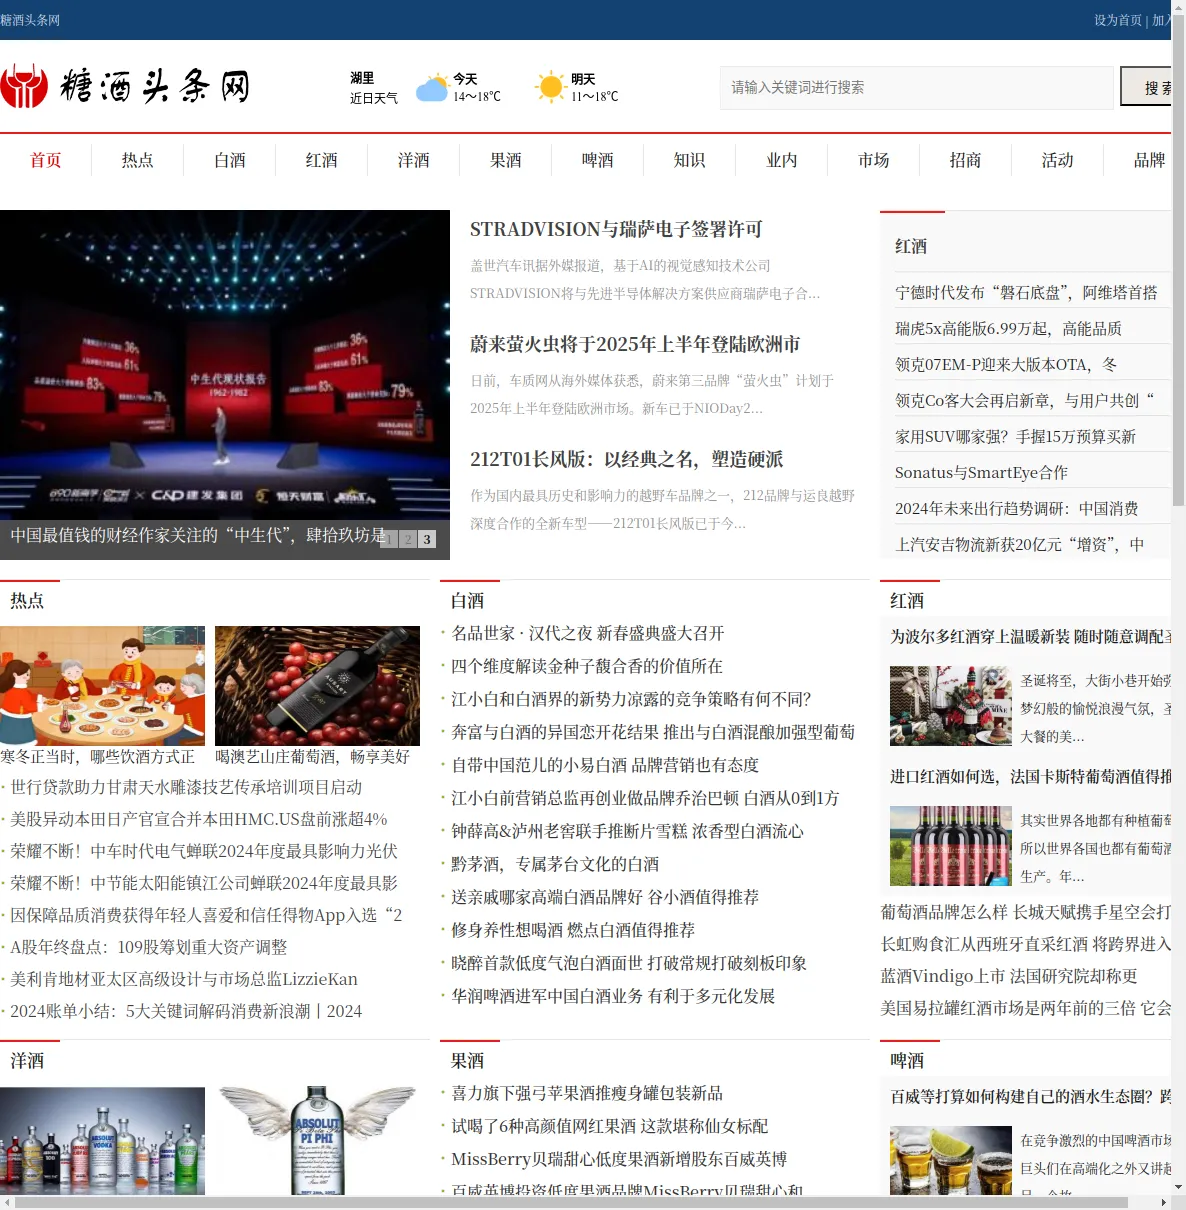Open 四个维度解读金种子馥合香 article
The height and width of the screenshot is (1210, 1186).
pos(586,667)
